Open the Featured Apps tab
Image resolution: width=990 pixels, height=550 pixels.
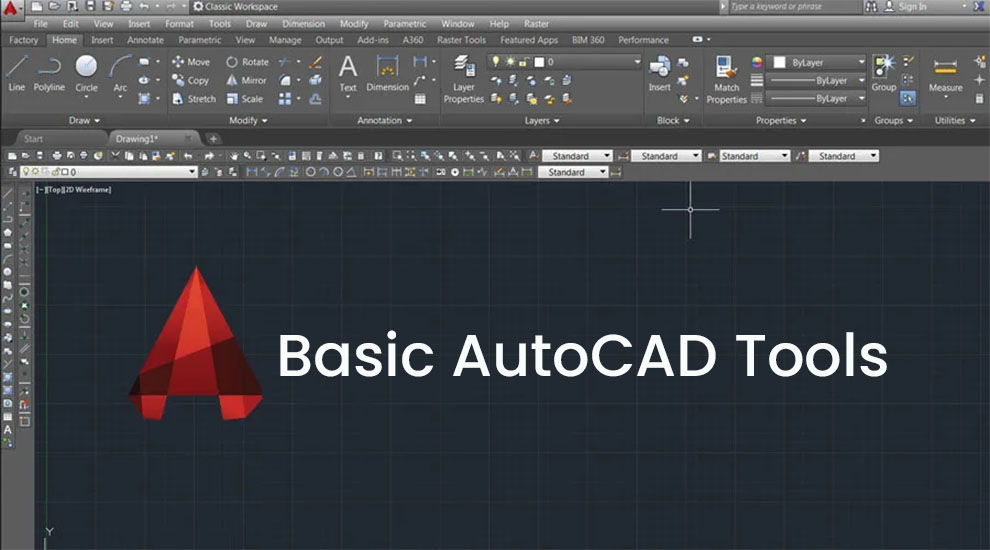pos(529,40)
